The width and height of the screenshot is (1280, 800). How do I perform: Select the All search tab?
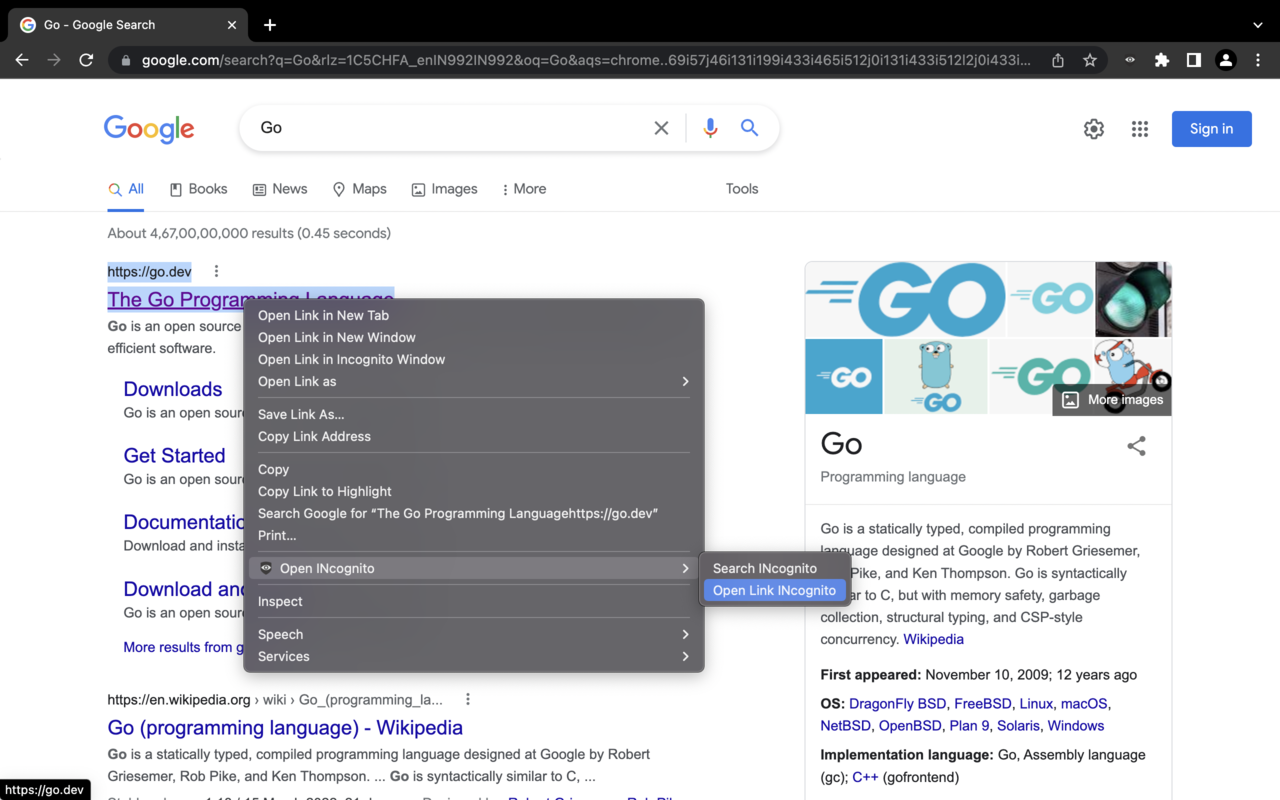(x=126, y=189)
